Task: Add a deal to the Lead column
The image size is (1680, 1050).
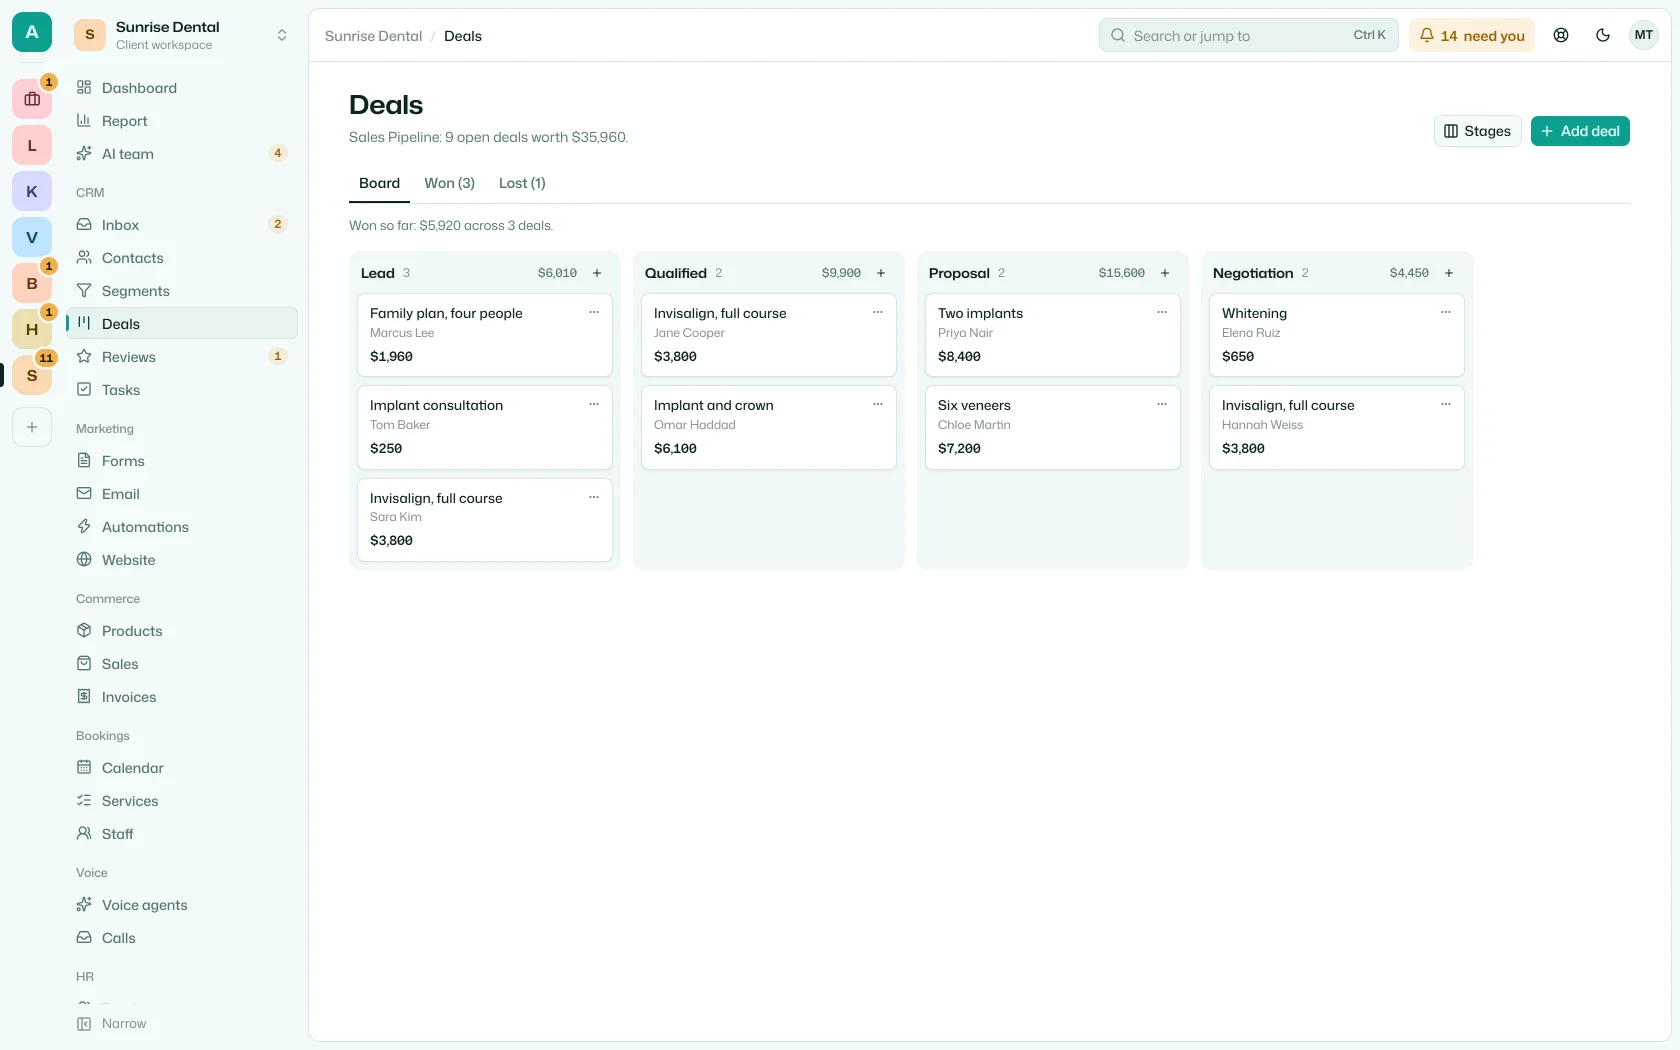Action: (597, 273)
